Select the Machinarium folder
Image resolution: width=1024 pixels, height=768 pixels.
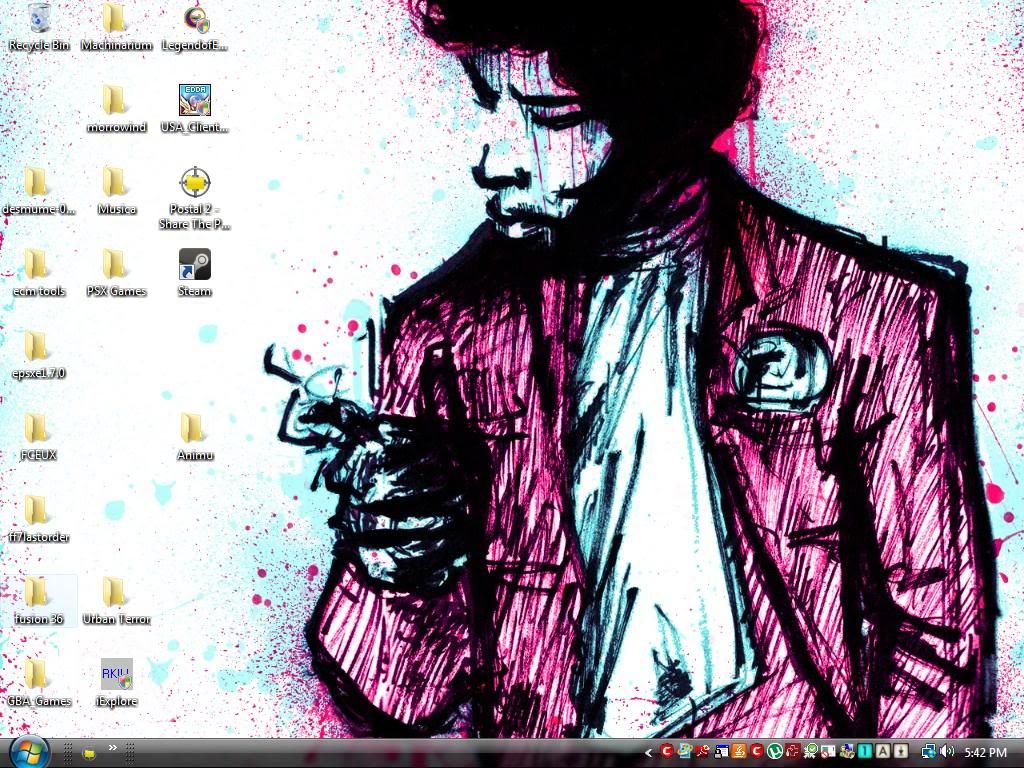tap(116, 26)
